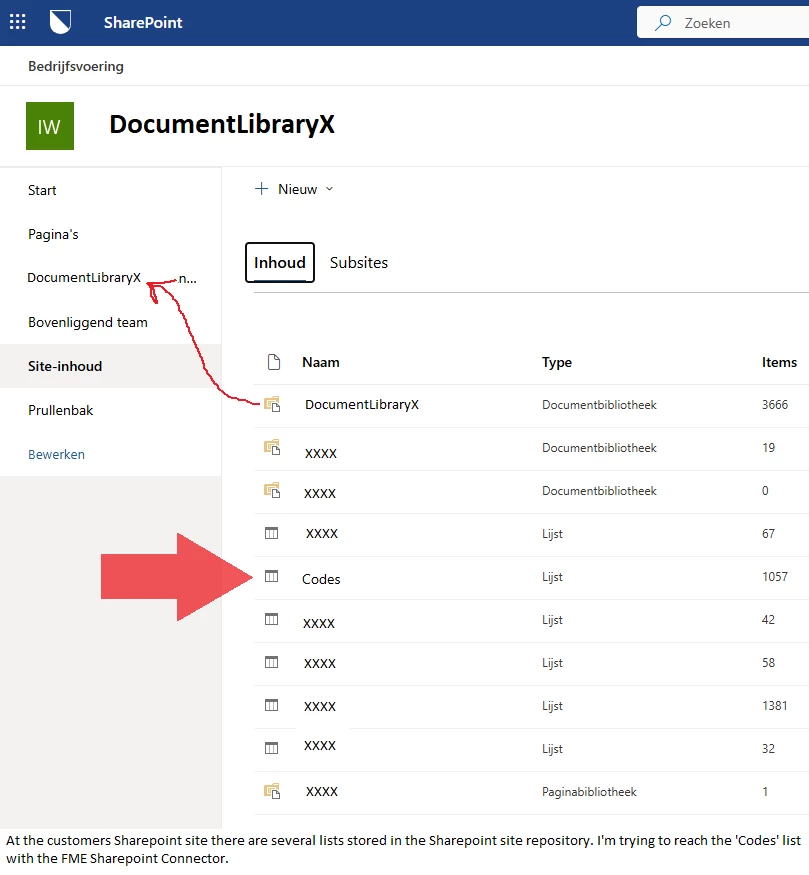Click Lijst type in Codes row
The width and height of the screenshot is (809, 875).
pyautogui.click(x=552, y=577)
